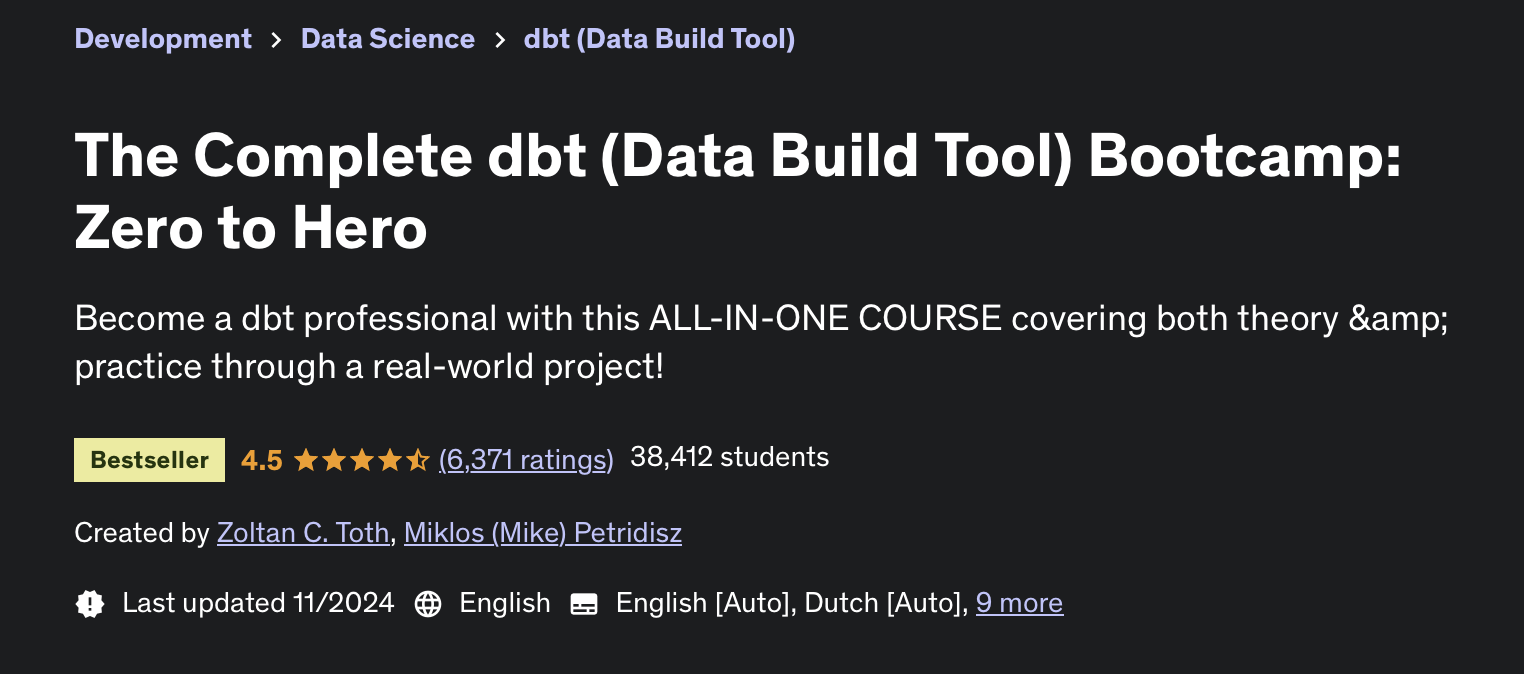
Task: Click the Bestseller badge
Action: 149,460
